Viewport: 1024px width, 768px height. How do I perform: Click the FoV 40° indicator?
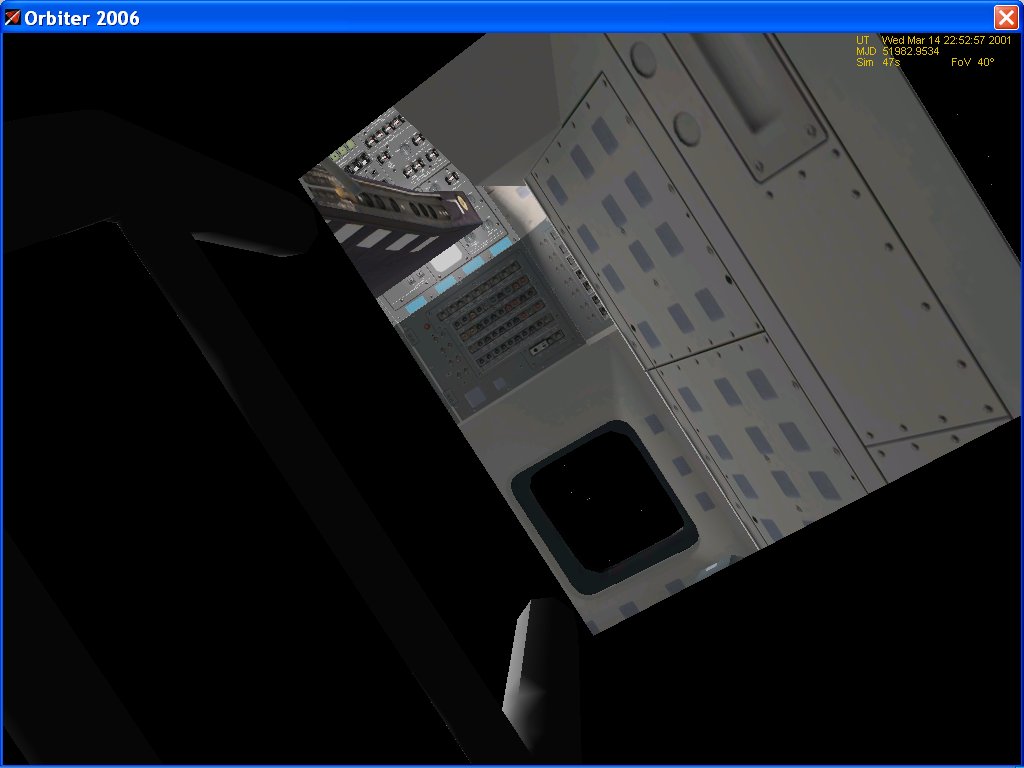pyautogui.click(x=972, y=63)
